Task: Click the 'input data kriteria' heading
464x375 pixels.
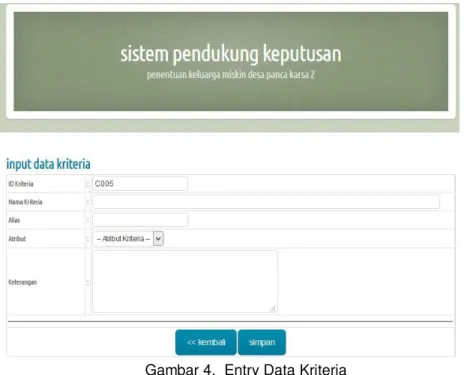Action: point(48,164)
